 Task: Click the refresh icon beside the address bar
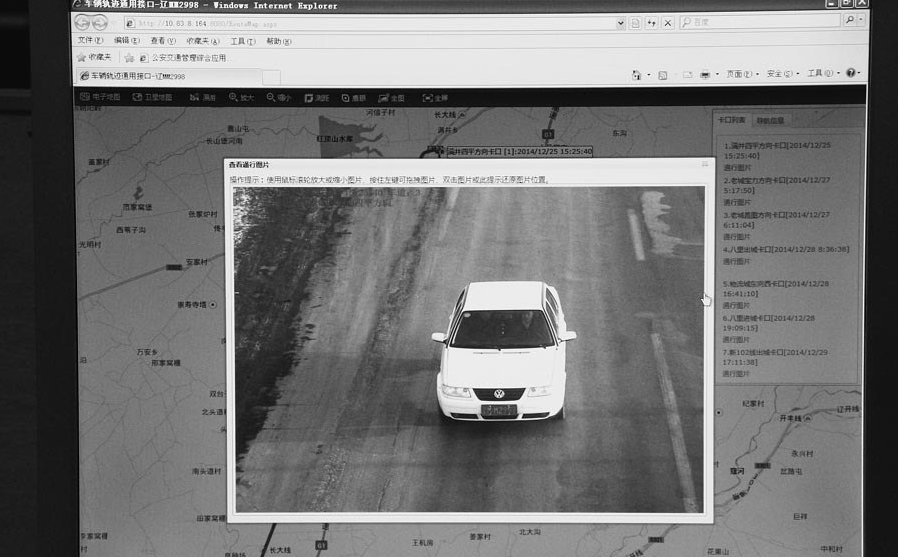pyautogui.click(x=652, y=23)
